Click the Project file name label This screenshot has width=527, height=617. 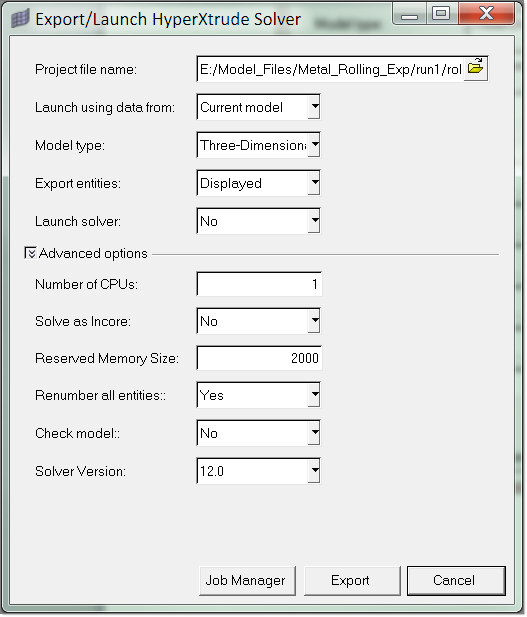[86, 69]
